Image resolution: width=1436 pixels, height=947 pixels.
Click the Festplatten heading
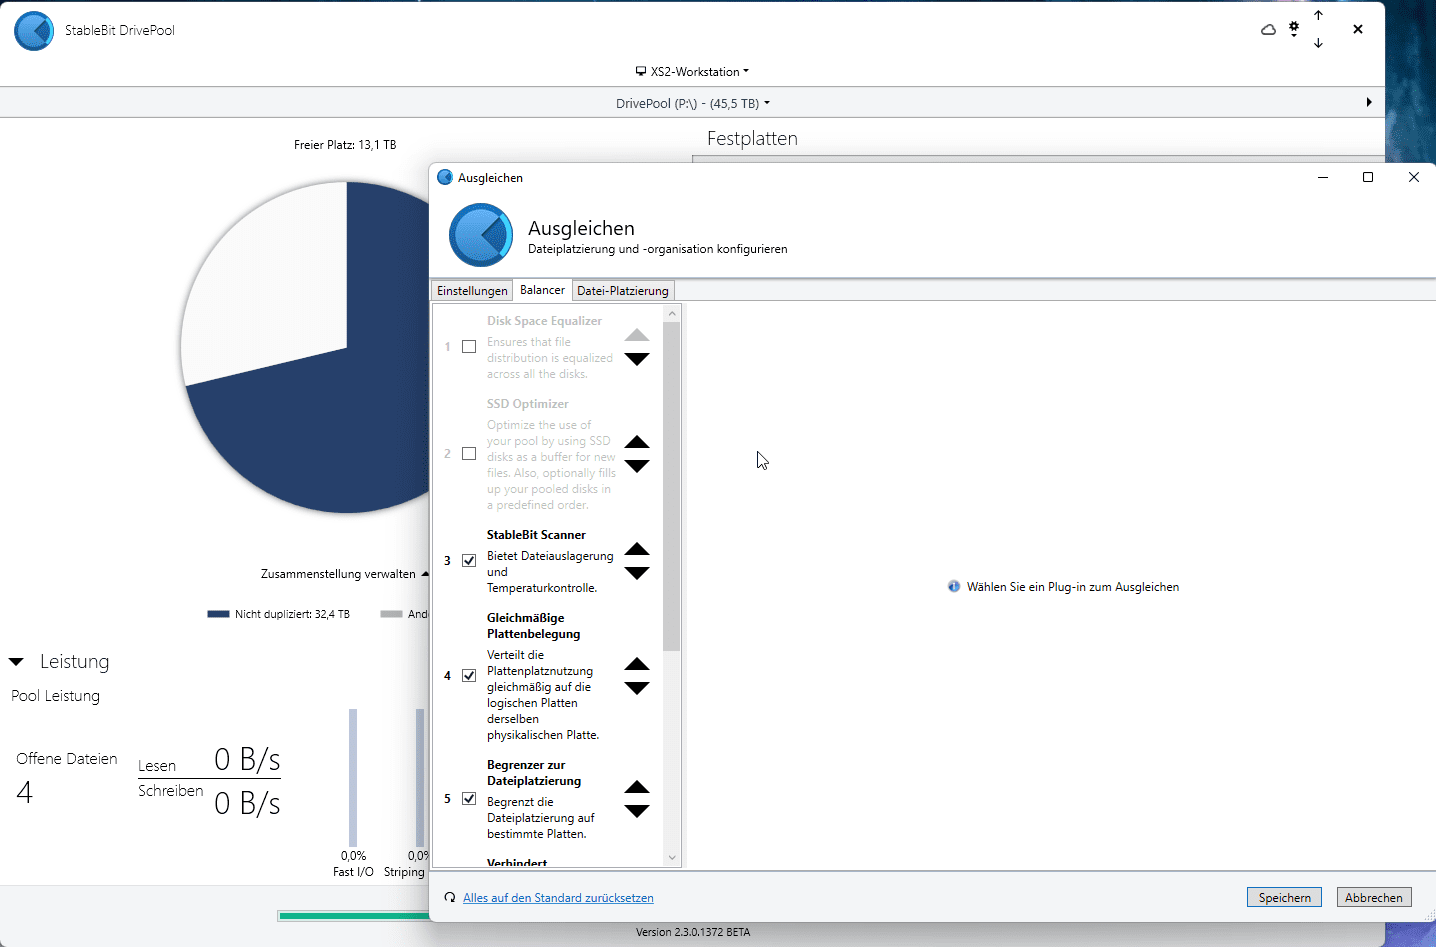[x=752, y=138]
